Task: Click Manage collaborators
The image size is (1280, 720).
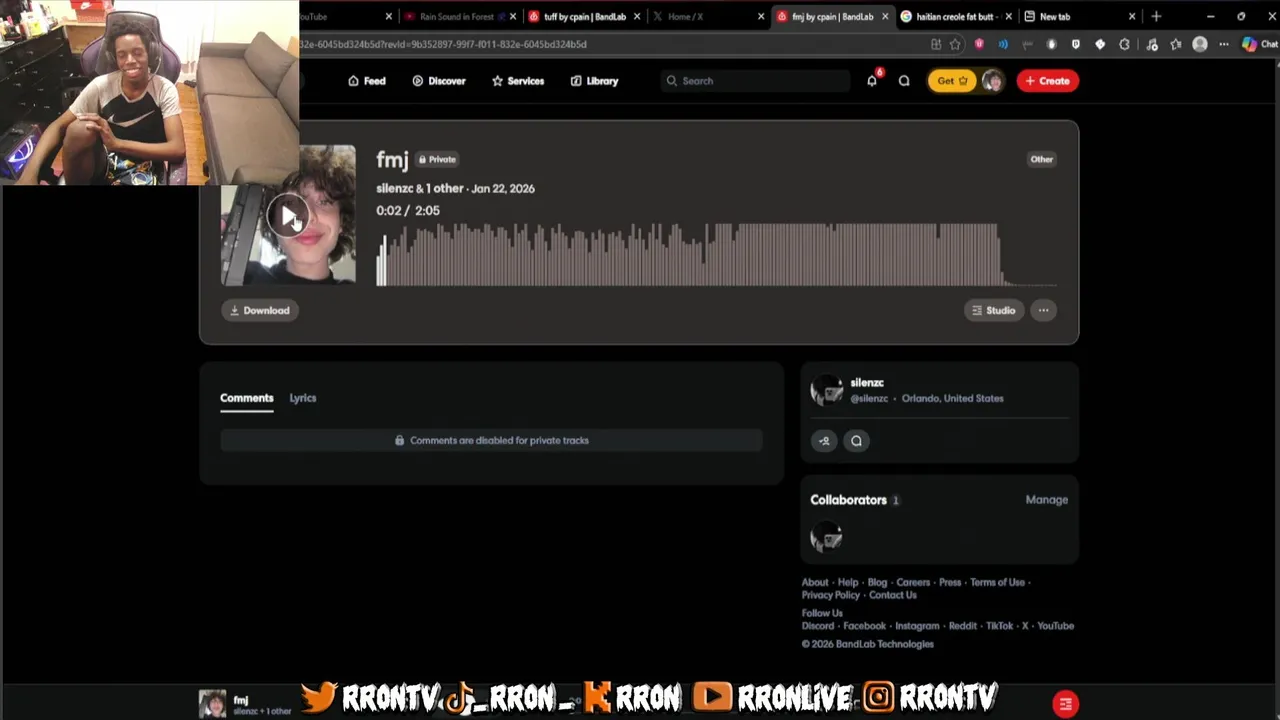Action: (x=1047, y=500)
